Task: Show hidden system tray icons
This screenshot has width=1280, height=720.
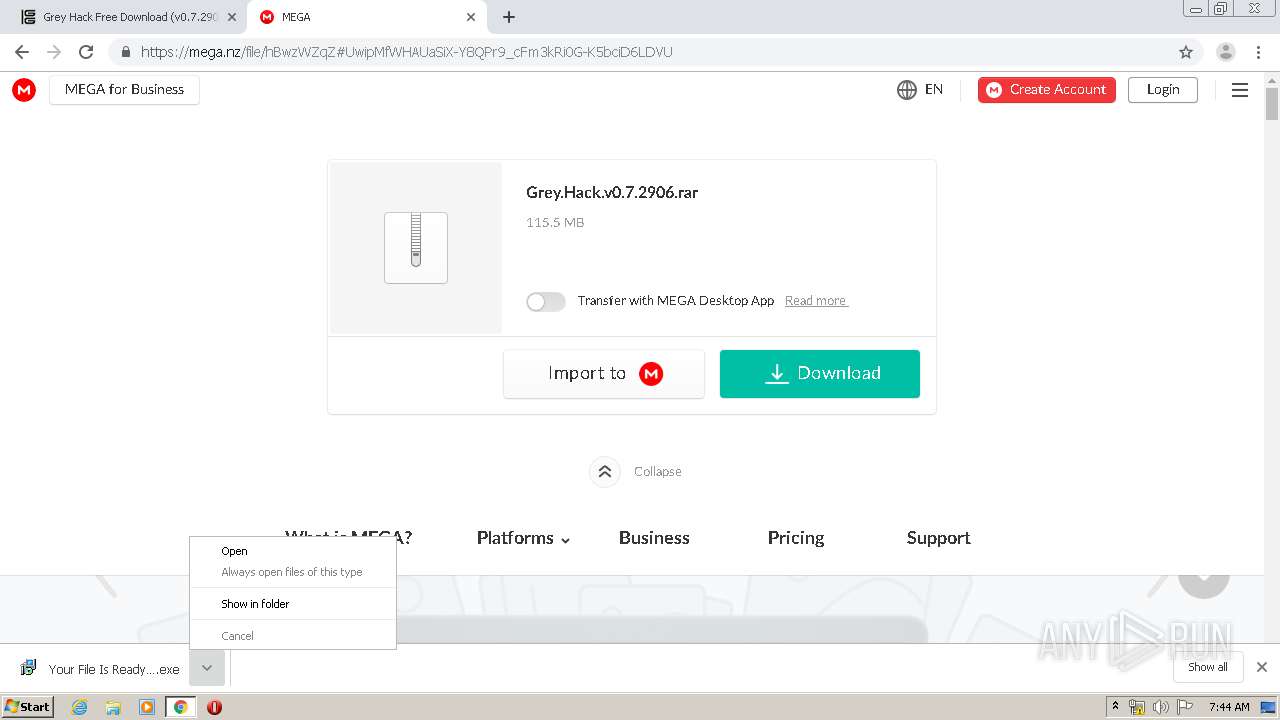Action: pos(1115,707)
